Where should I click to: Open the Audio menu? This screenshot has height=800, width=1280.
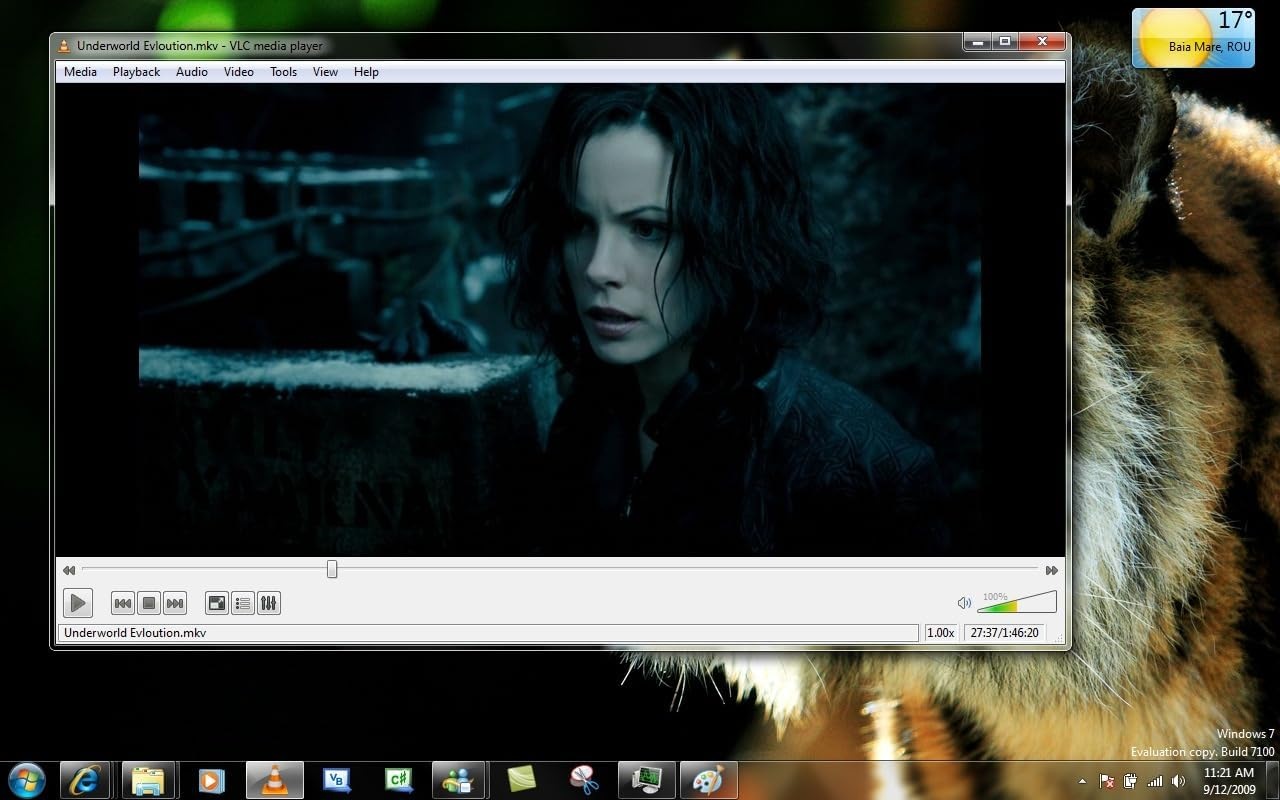(191, 71)
